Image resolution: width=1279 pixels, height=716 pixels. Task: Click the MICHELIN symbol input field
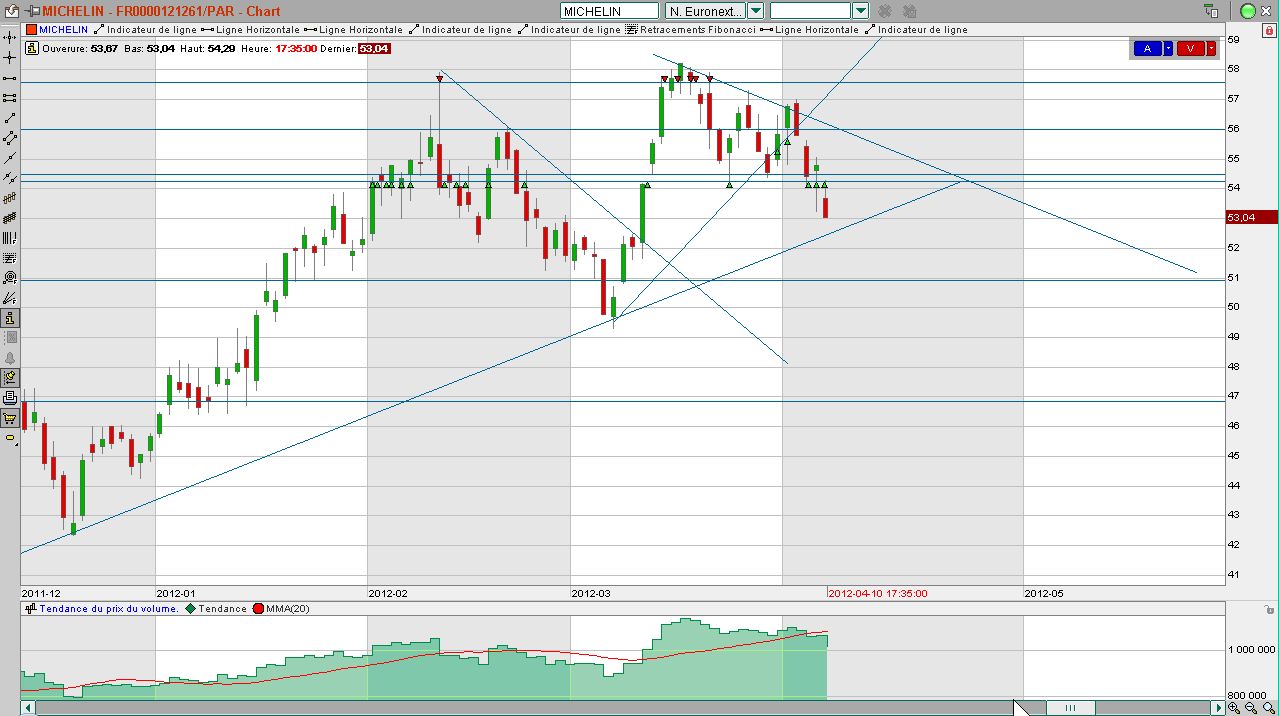coord(609,11)
